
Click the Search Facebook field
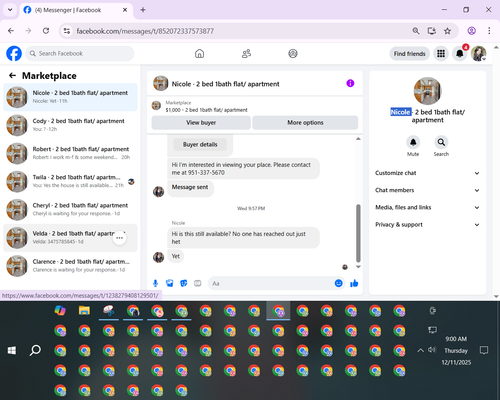pyautogui.click(x=80, y=53)
